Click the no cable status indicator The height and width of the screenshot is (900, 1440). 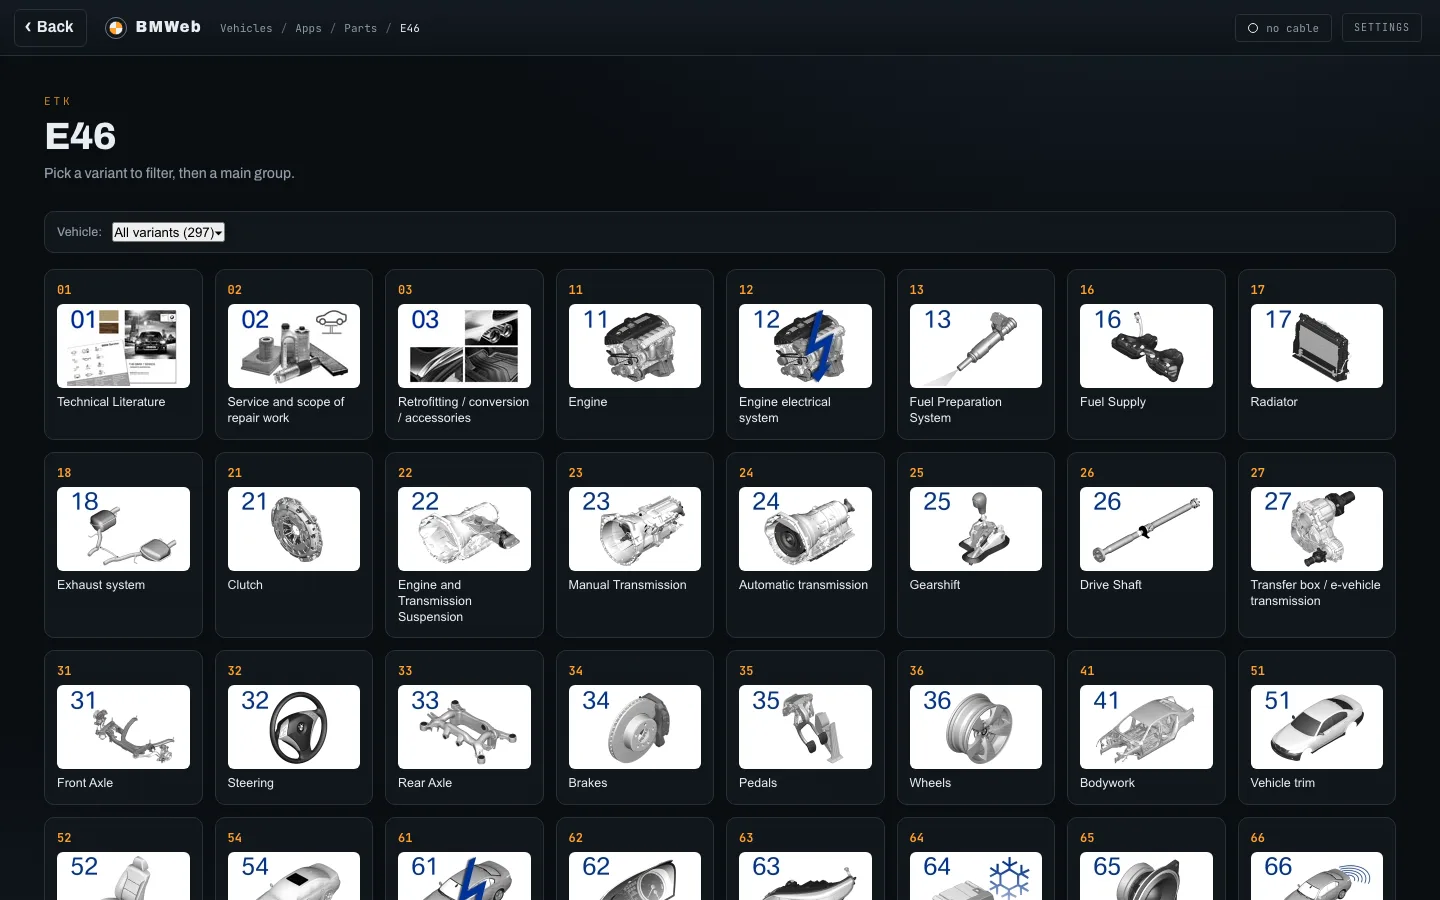coord(1283,28)
